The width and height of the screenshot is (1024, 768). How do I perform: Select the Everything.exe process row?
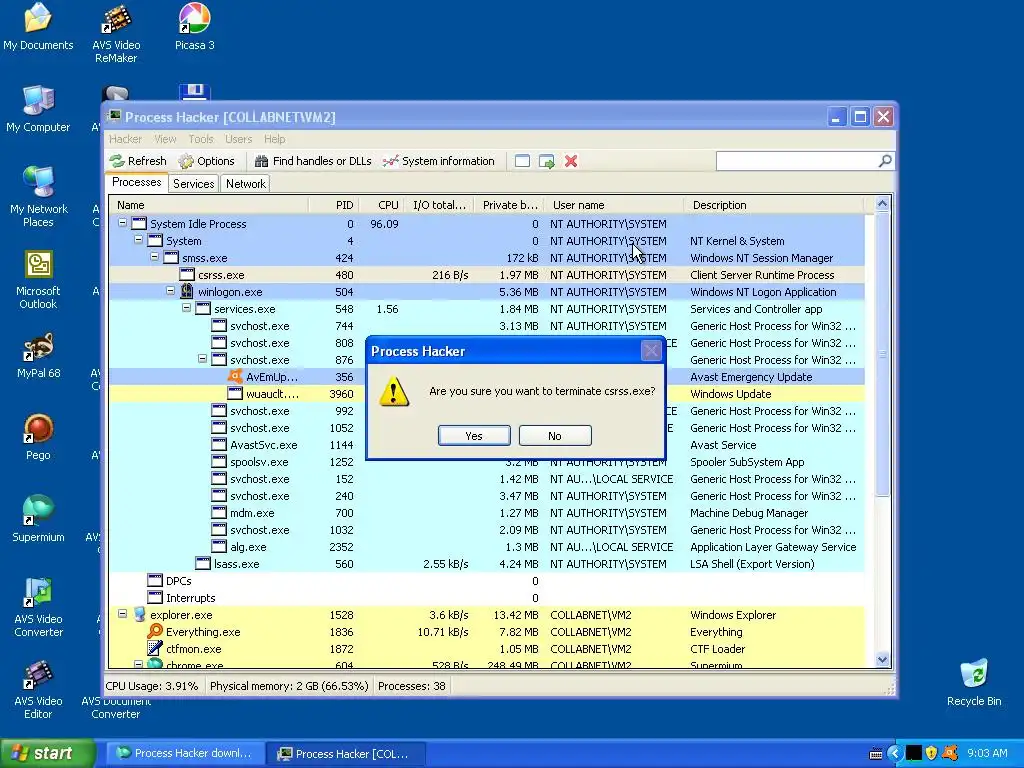click(487, 632)
